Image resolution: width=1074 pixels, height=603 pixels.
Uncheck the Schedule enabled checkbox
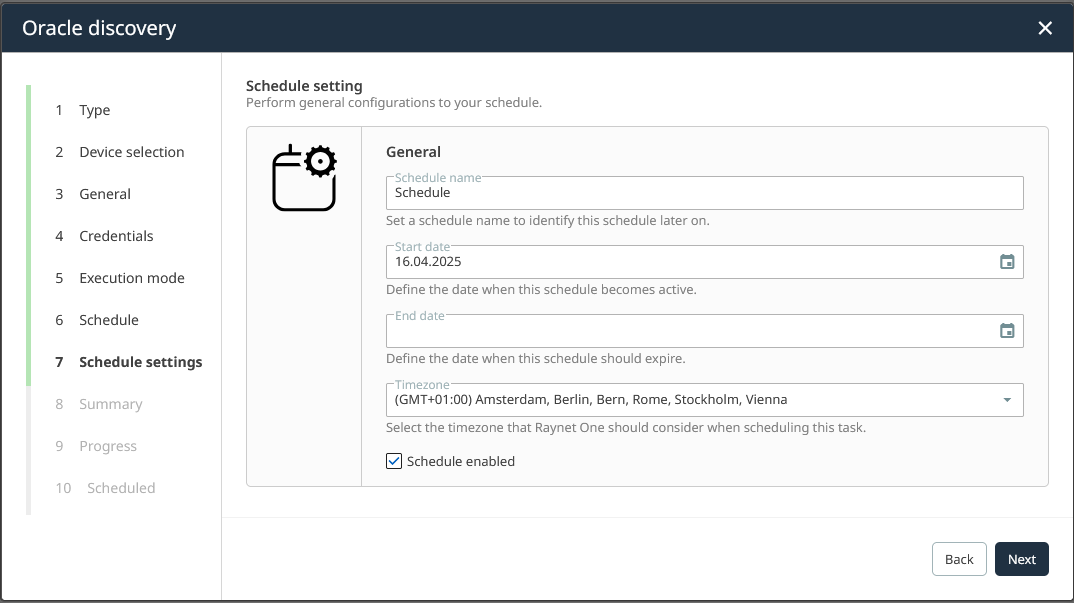(395, 461)
